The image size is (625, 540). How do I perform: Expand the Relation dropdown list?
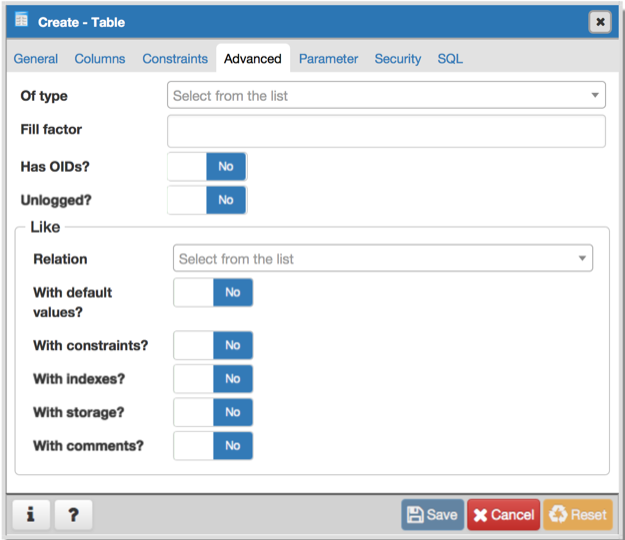coord(383,259)
